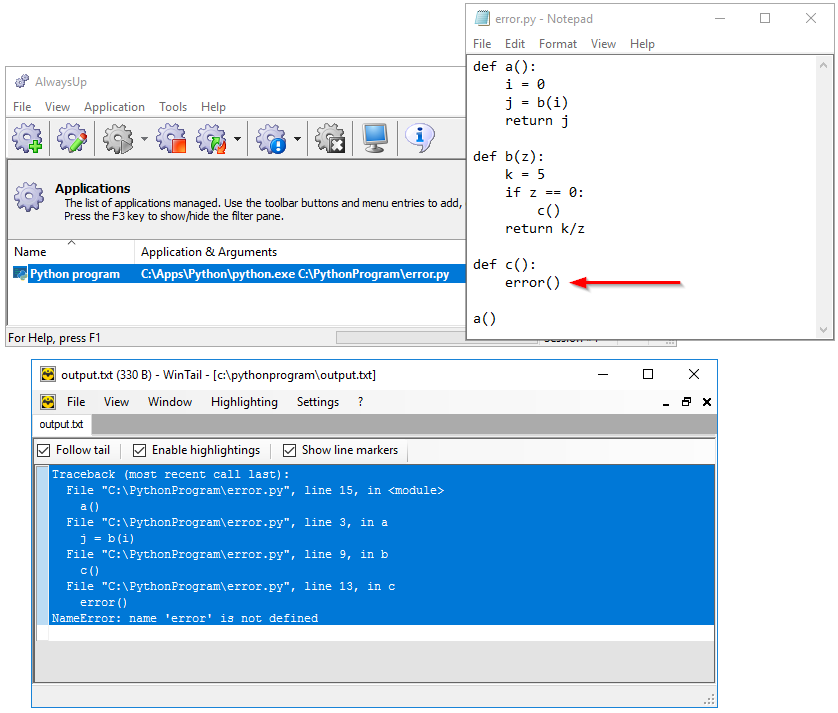Open AlwaysUp File menu
The width and height of the screenshot is (838, 713).
pyautogui.click(x=22, y=107)
